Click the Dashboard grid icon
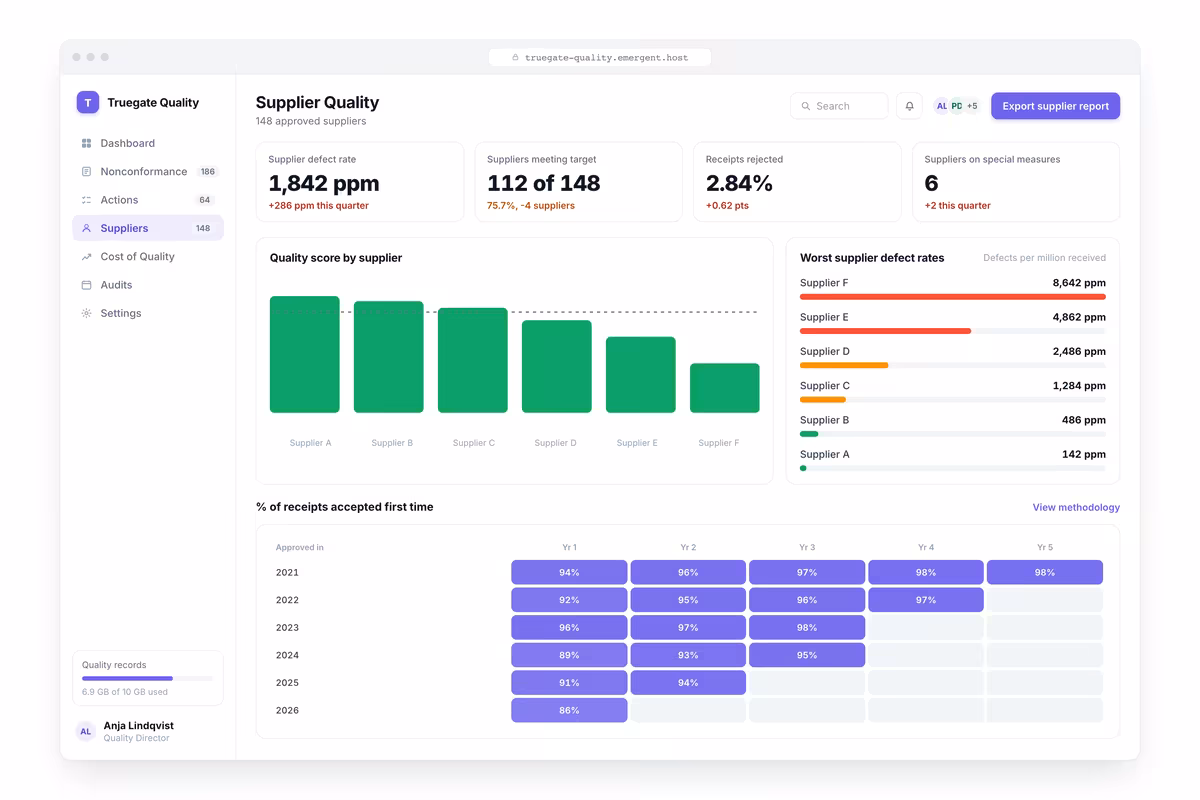The image size is (1200, 800). point(86,143)
